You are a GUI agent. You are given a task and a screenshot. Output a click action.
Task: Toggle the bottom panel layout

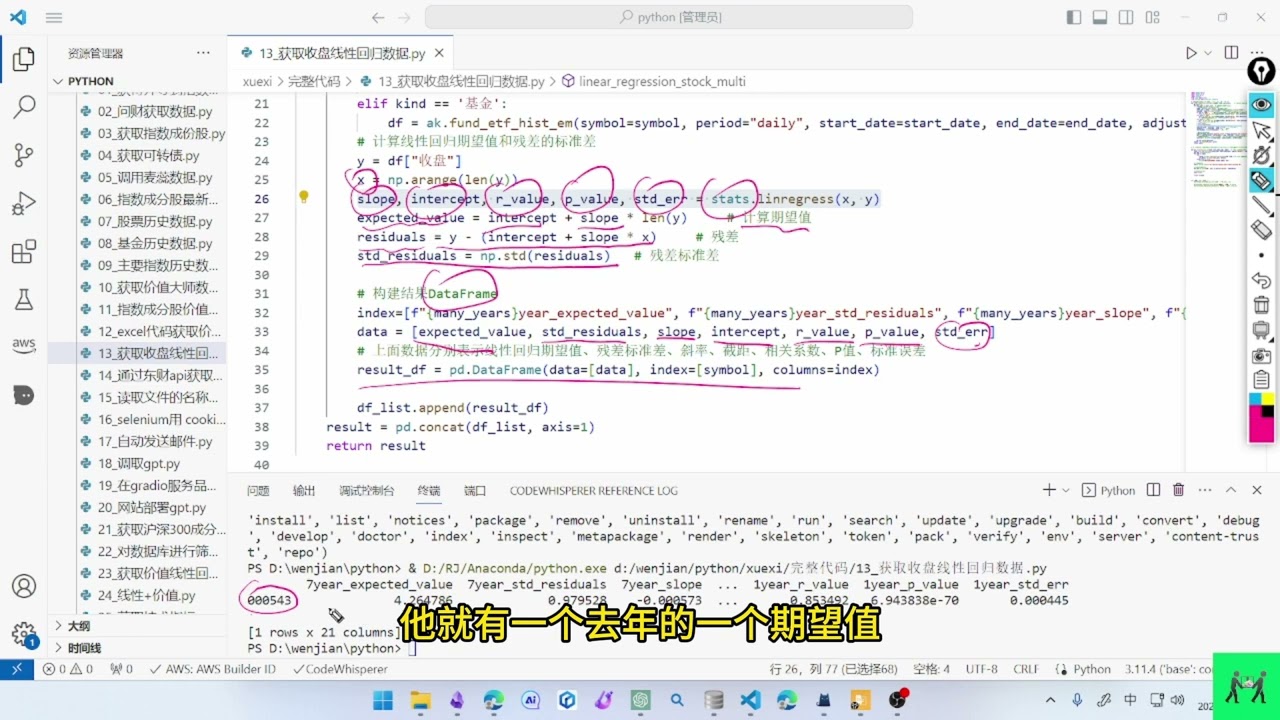click(x=1100, y=17)
